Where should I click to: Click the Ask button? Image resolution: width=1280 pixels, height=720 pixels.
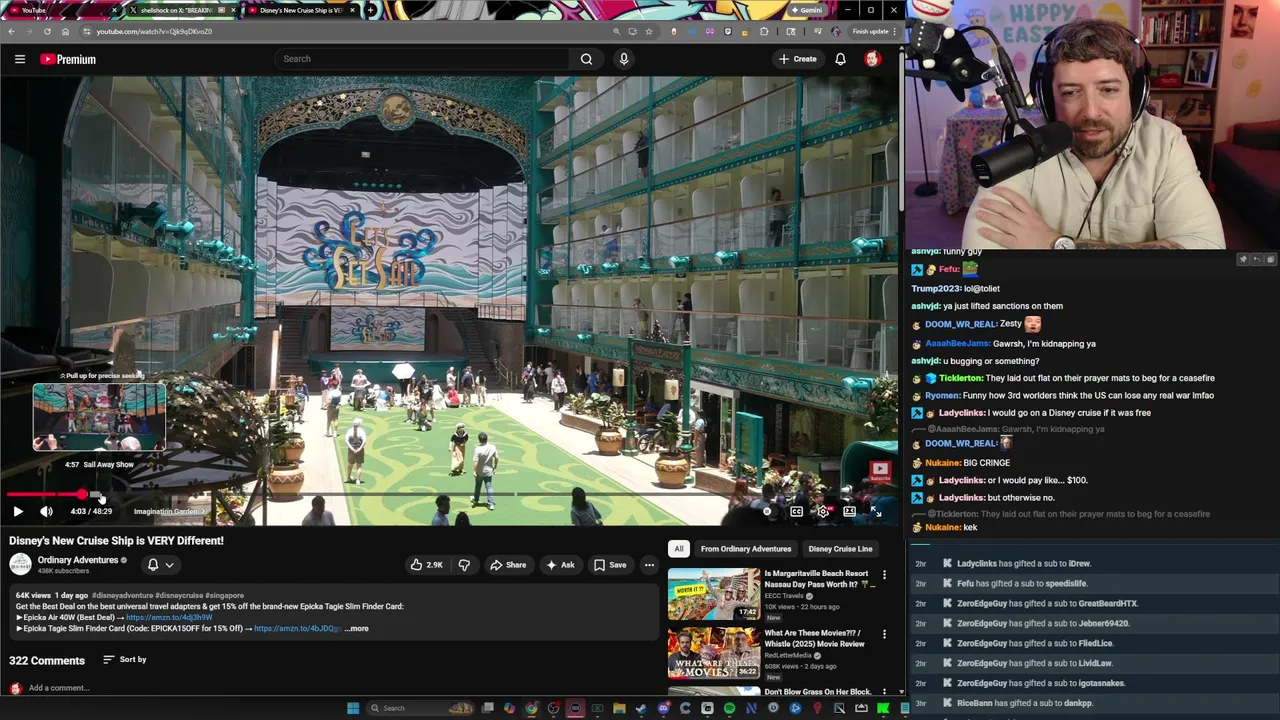point(560,565)
